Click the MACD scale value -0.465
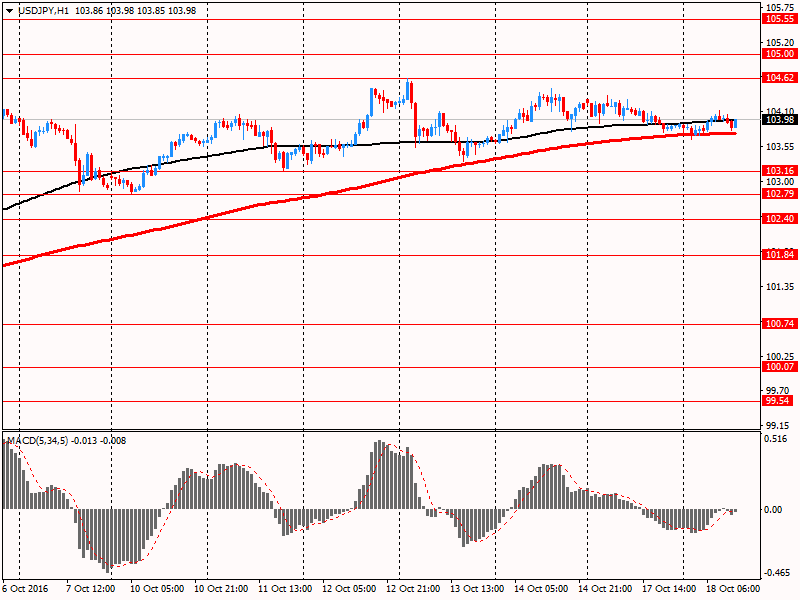Screen dimensions: 800x600 tap(778, 573)
